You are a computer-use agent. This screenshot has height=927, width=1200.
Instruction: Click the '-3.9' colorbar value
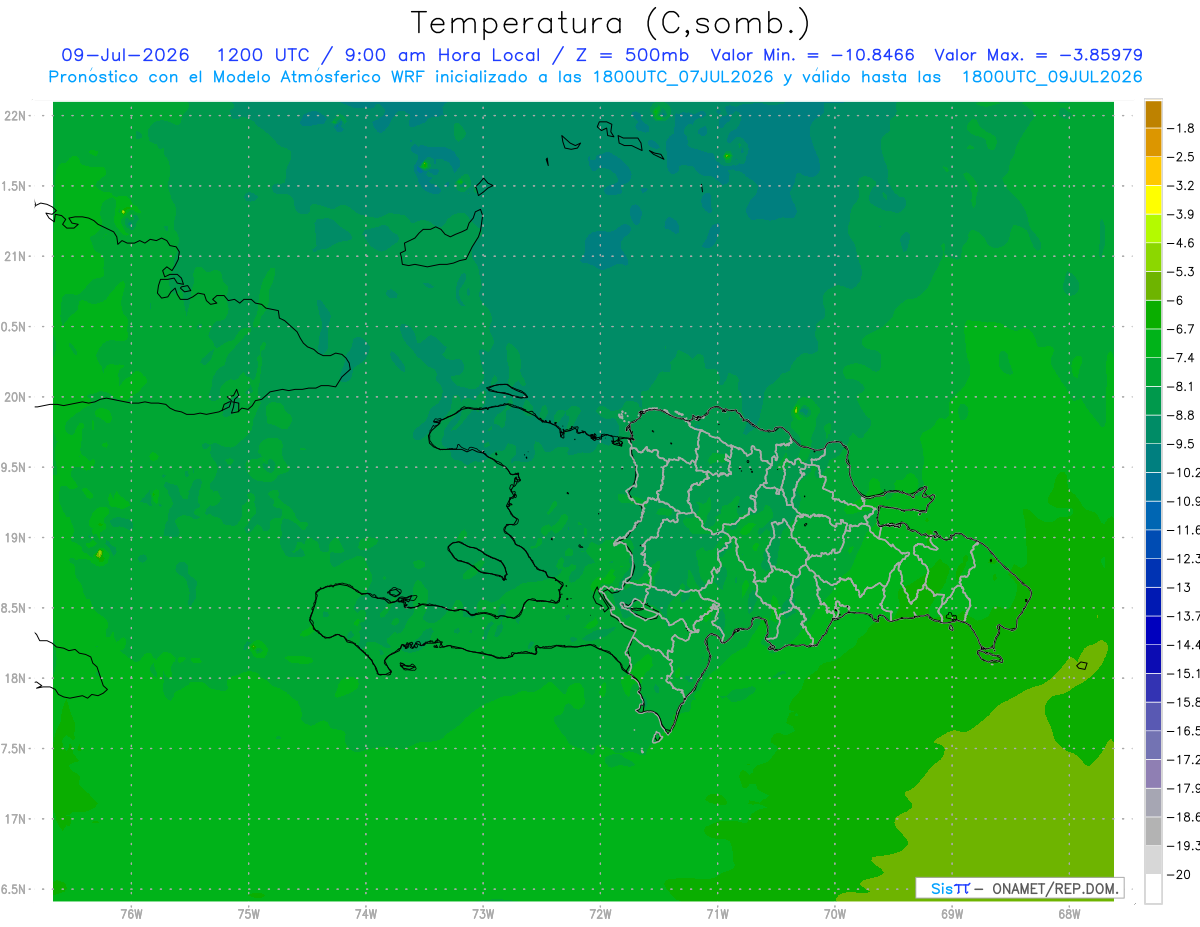click(x=1181, y=214)
